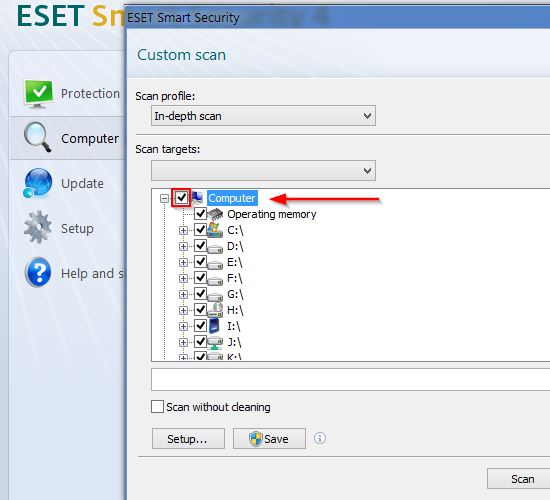Click the Save button
This screenshot has height=500, width=550.
(269, 439)
